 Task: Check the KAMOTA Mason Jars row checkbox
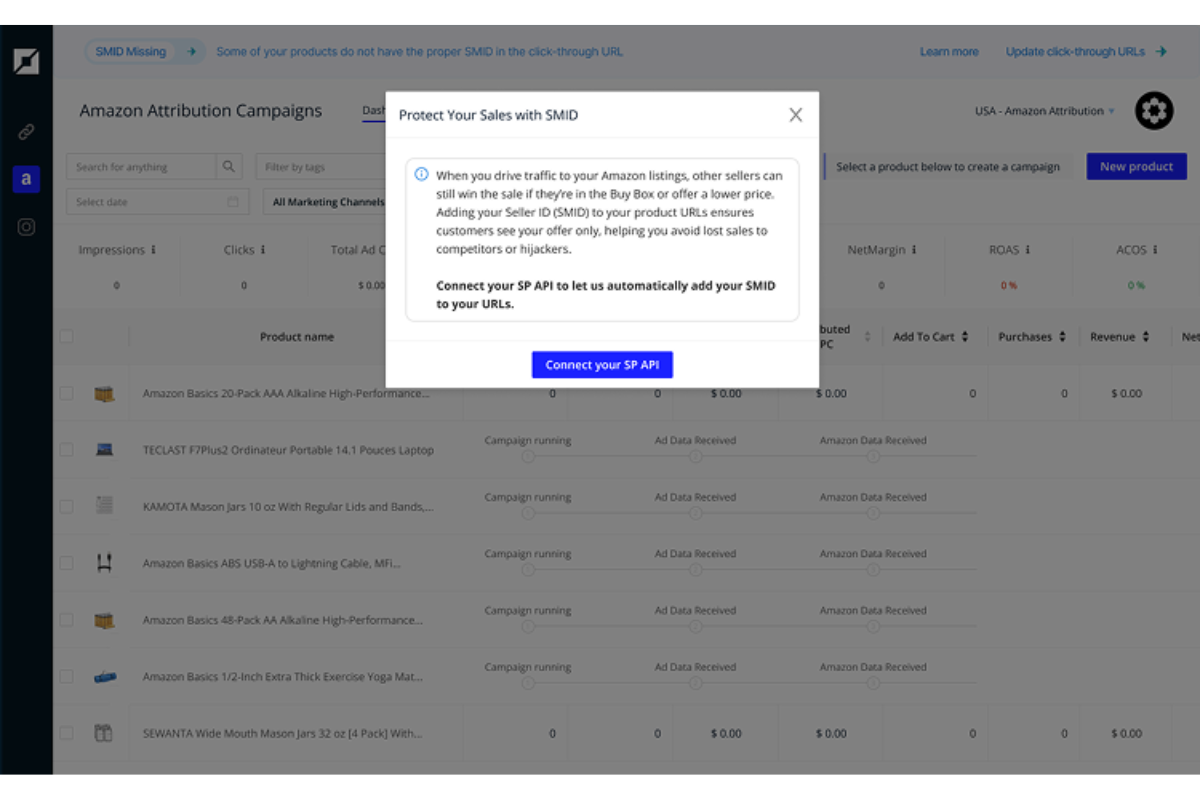tap(66, 507)
